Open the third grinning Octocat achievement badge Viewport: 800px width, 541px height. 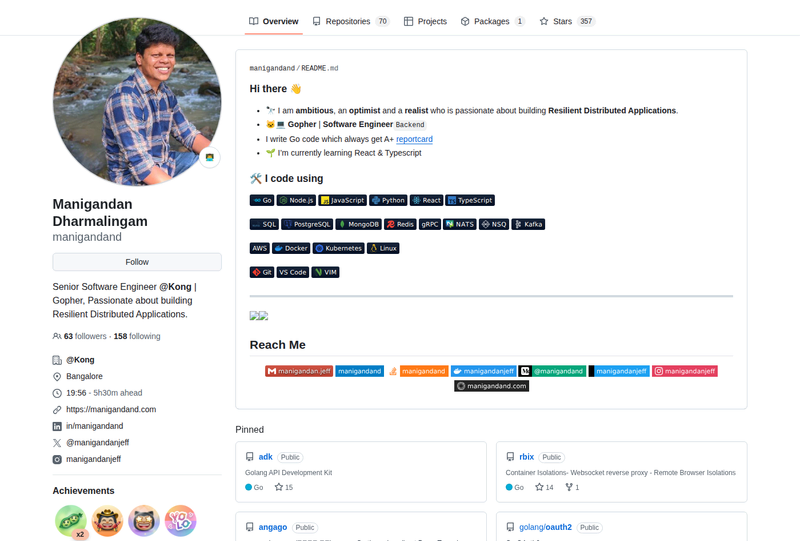click(x=144, y=521)
